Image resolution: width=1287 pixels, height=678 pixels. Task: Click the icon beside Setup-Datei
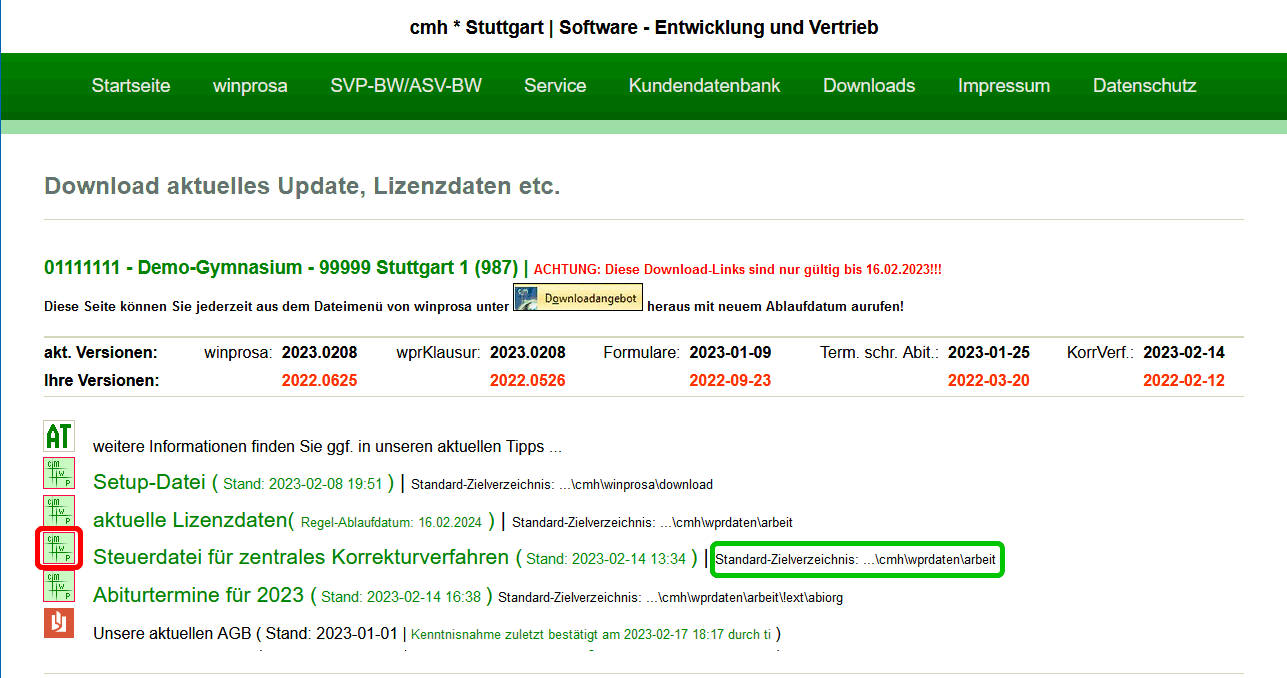[x=59, y=473]
